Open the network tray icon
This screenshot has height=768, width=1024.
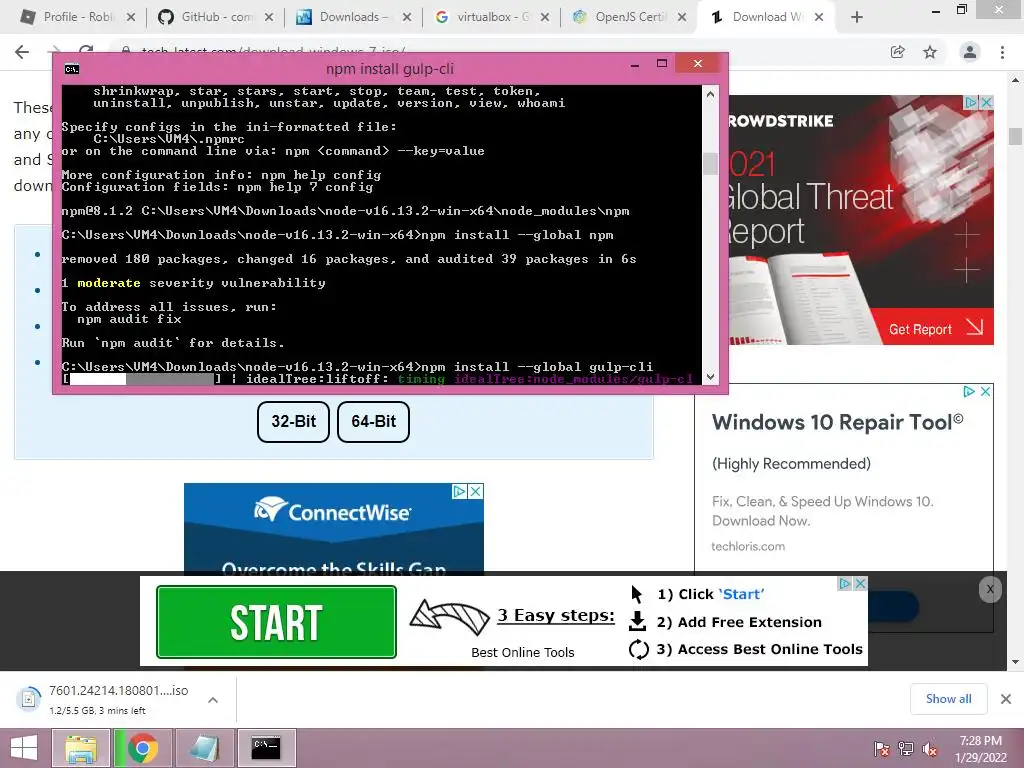pyautogui.click(x=906, y=748)
